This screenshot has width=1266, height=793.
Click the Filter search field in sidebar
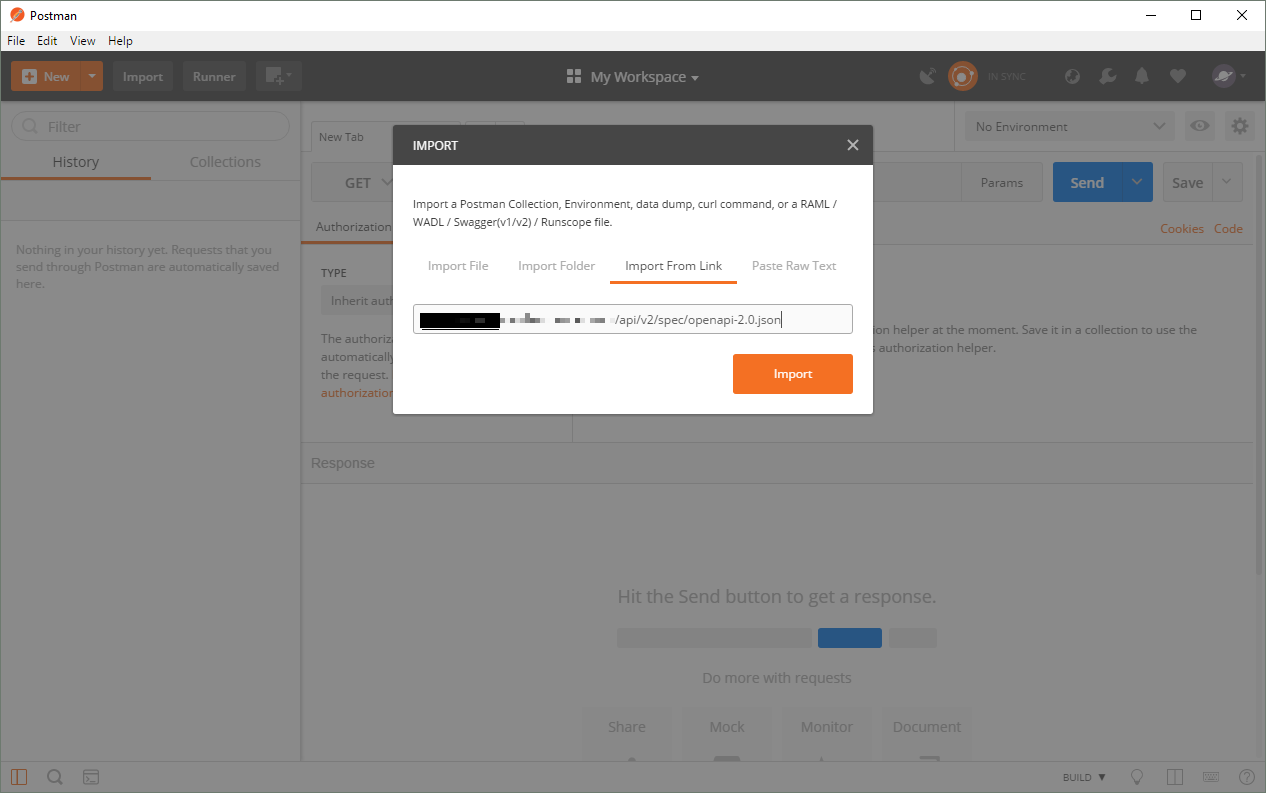point(150,127)
